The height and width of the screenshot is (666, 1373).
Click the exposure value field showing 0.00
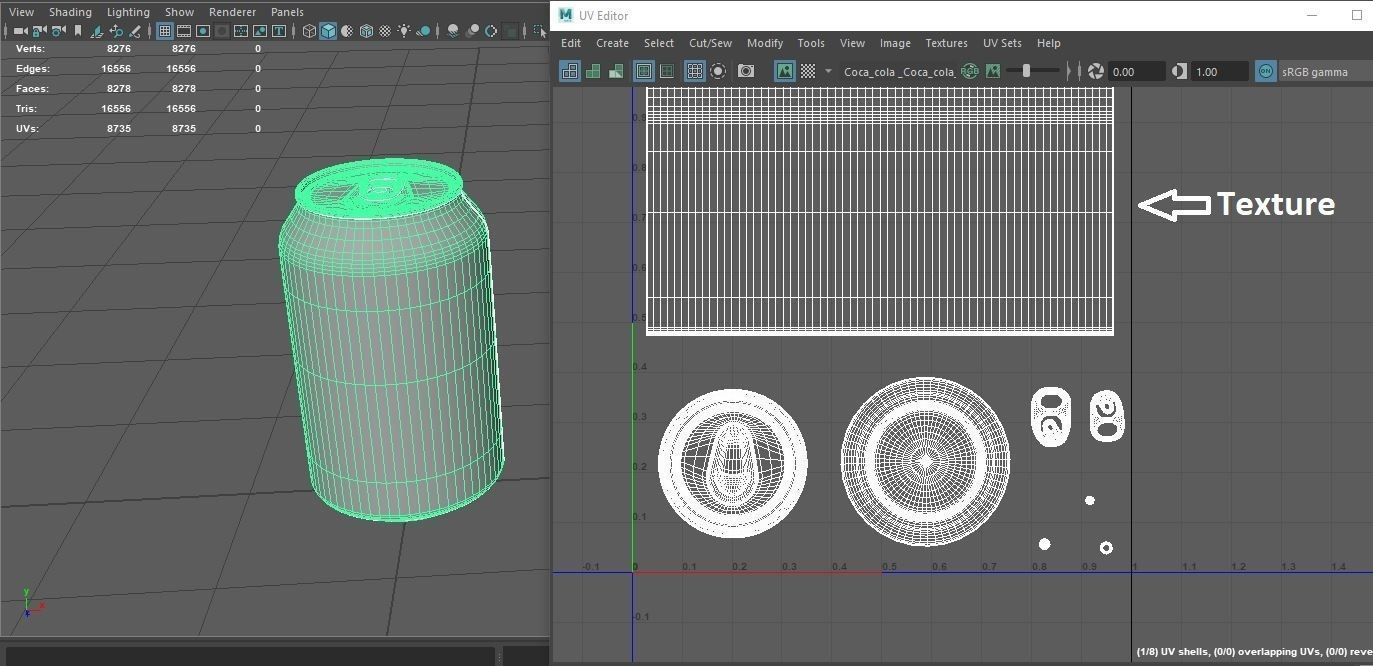[x=1137, y=71]
